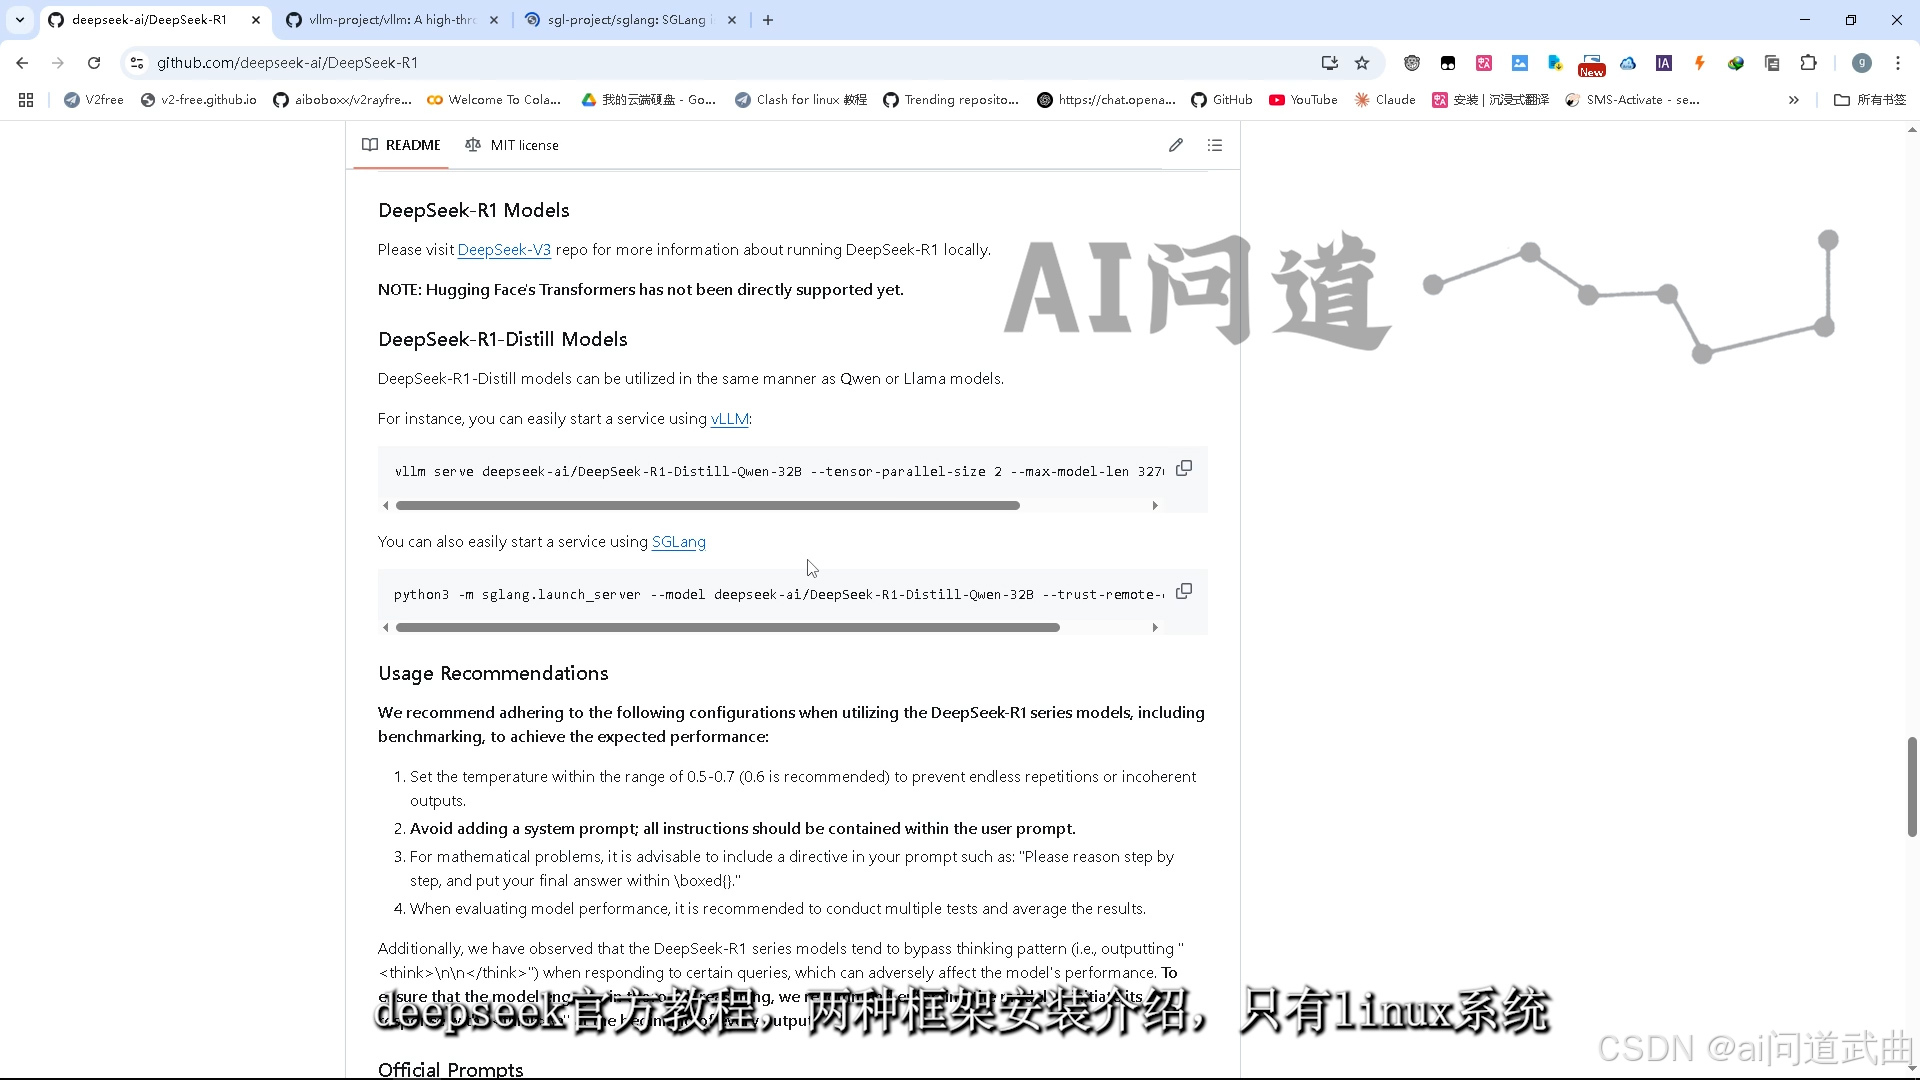Open the README outline list icon

pyautogui.click(x=1215, y=145)
